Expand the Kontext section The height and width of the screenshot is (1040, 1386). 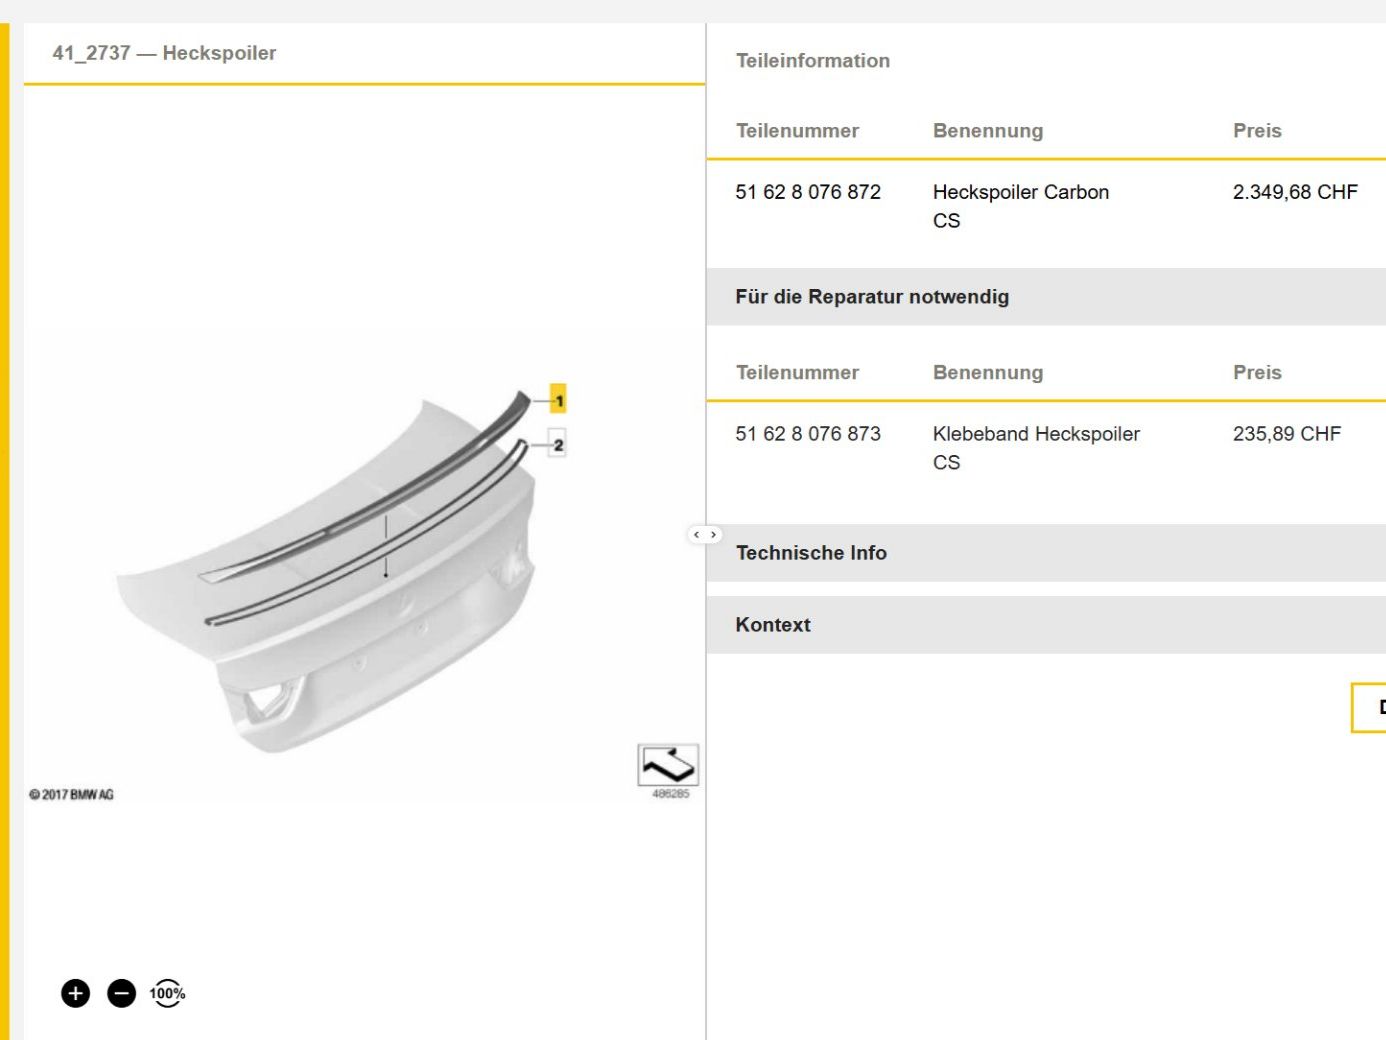pyautogui.click(x=1046, y=625)
